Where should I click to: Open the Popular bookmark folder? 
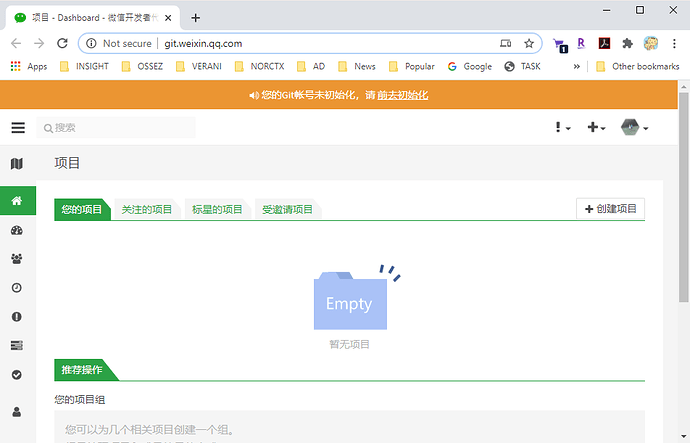pyautogui.click(x=412, y=66)
